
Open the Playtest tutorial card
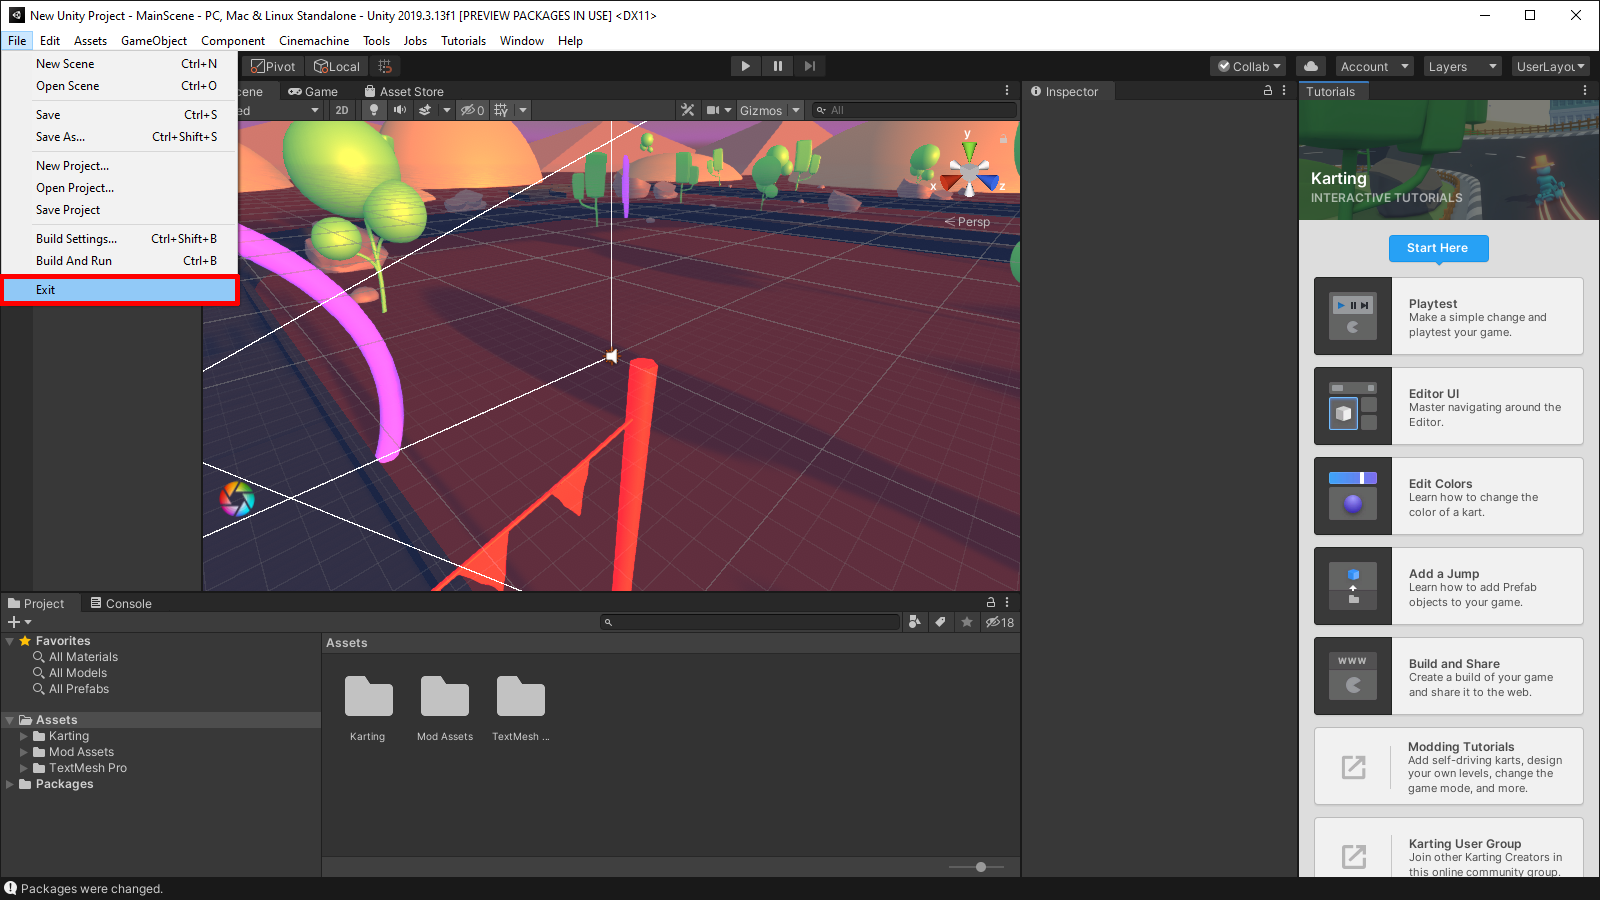1447,316
